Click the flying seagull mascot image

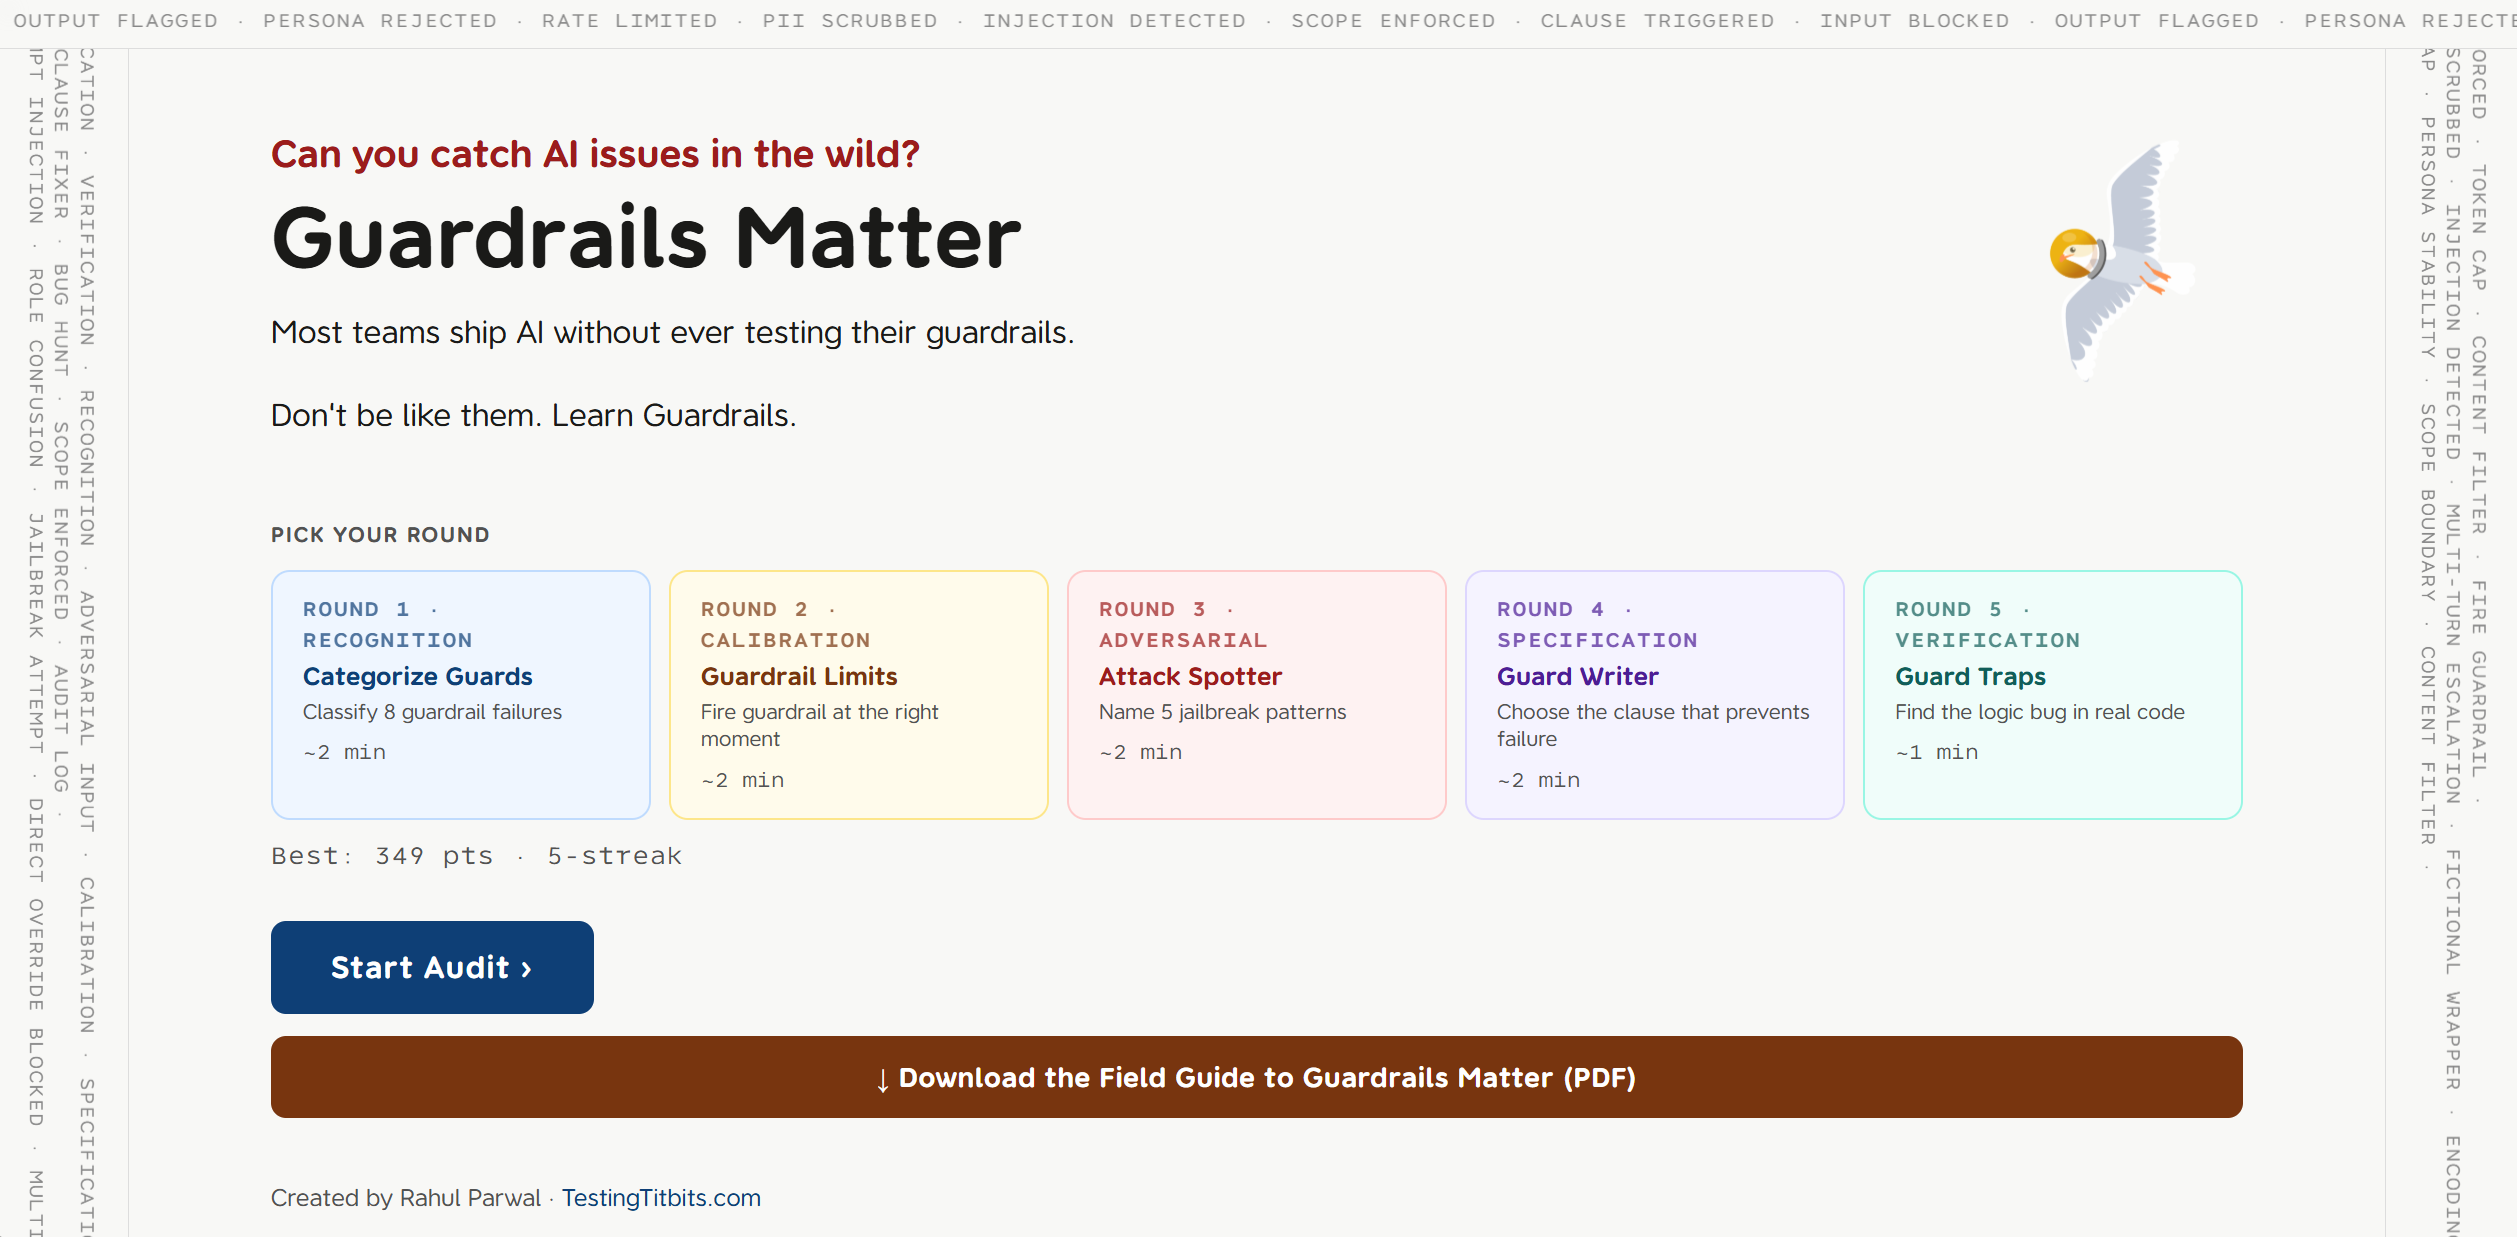[x=2120, y=260]
